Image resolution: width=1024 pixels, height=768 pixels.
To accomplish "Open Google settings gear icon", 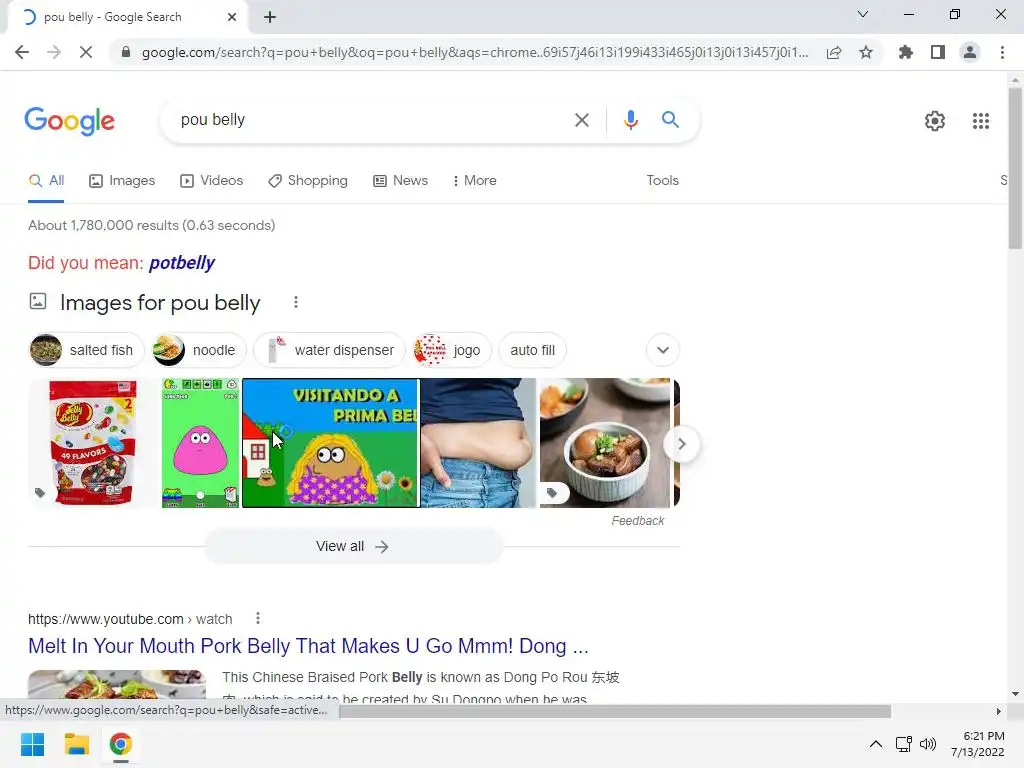I will [935, 121].
